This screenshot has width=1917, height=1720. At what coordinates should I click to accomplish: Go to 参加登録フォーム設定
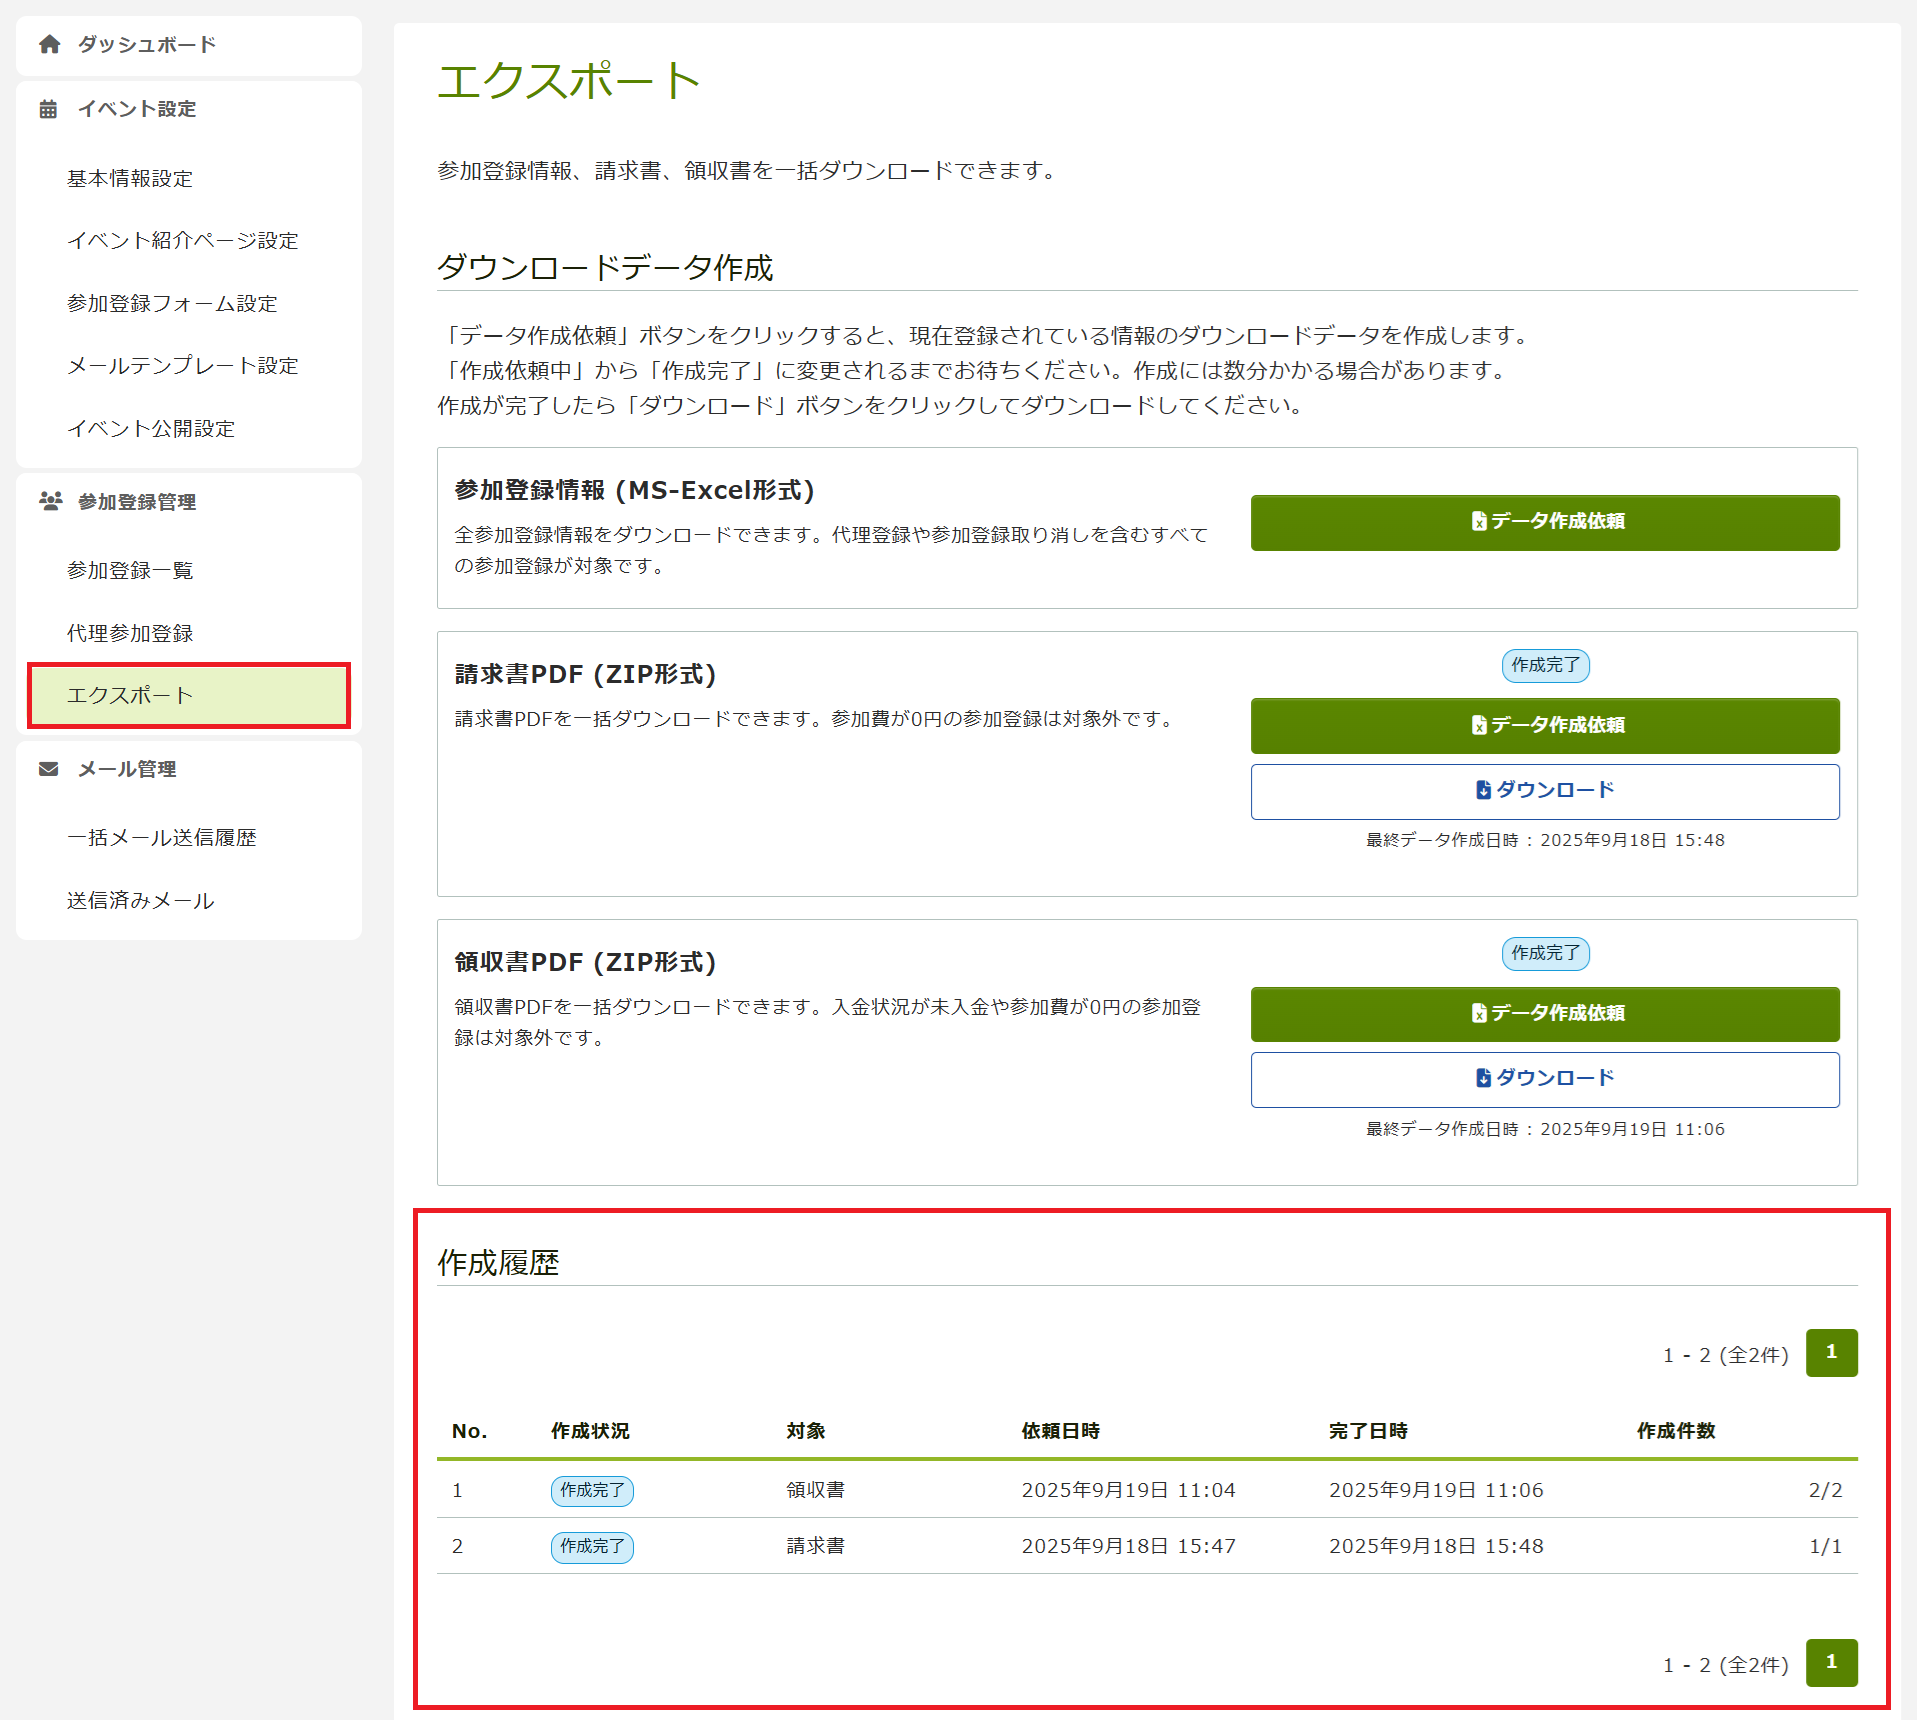pyautogui.click(x=172, y=304)
